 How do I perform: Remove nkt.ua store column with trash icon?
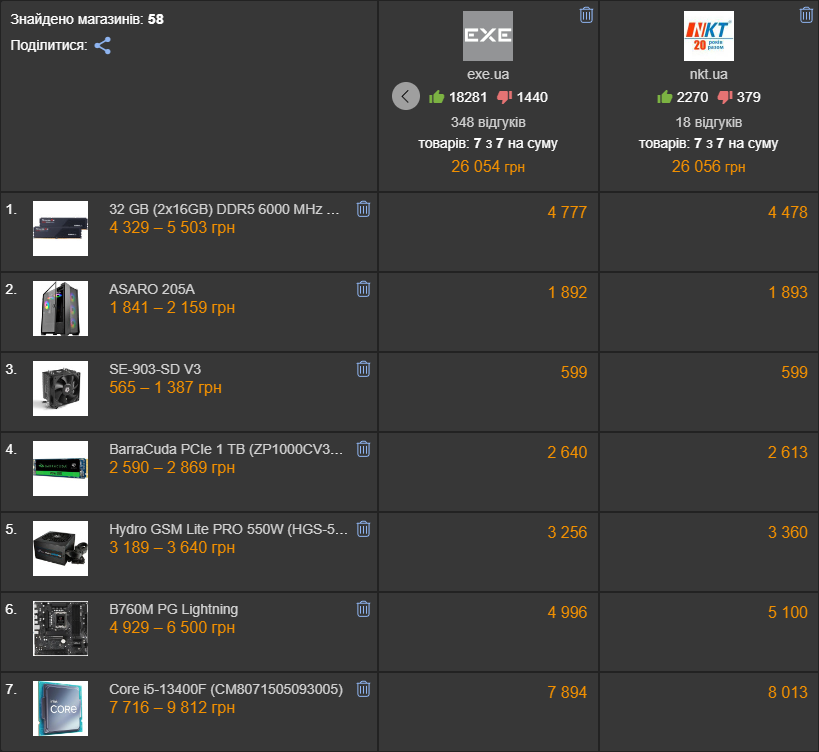pos(806,15)
